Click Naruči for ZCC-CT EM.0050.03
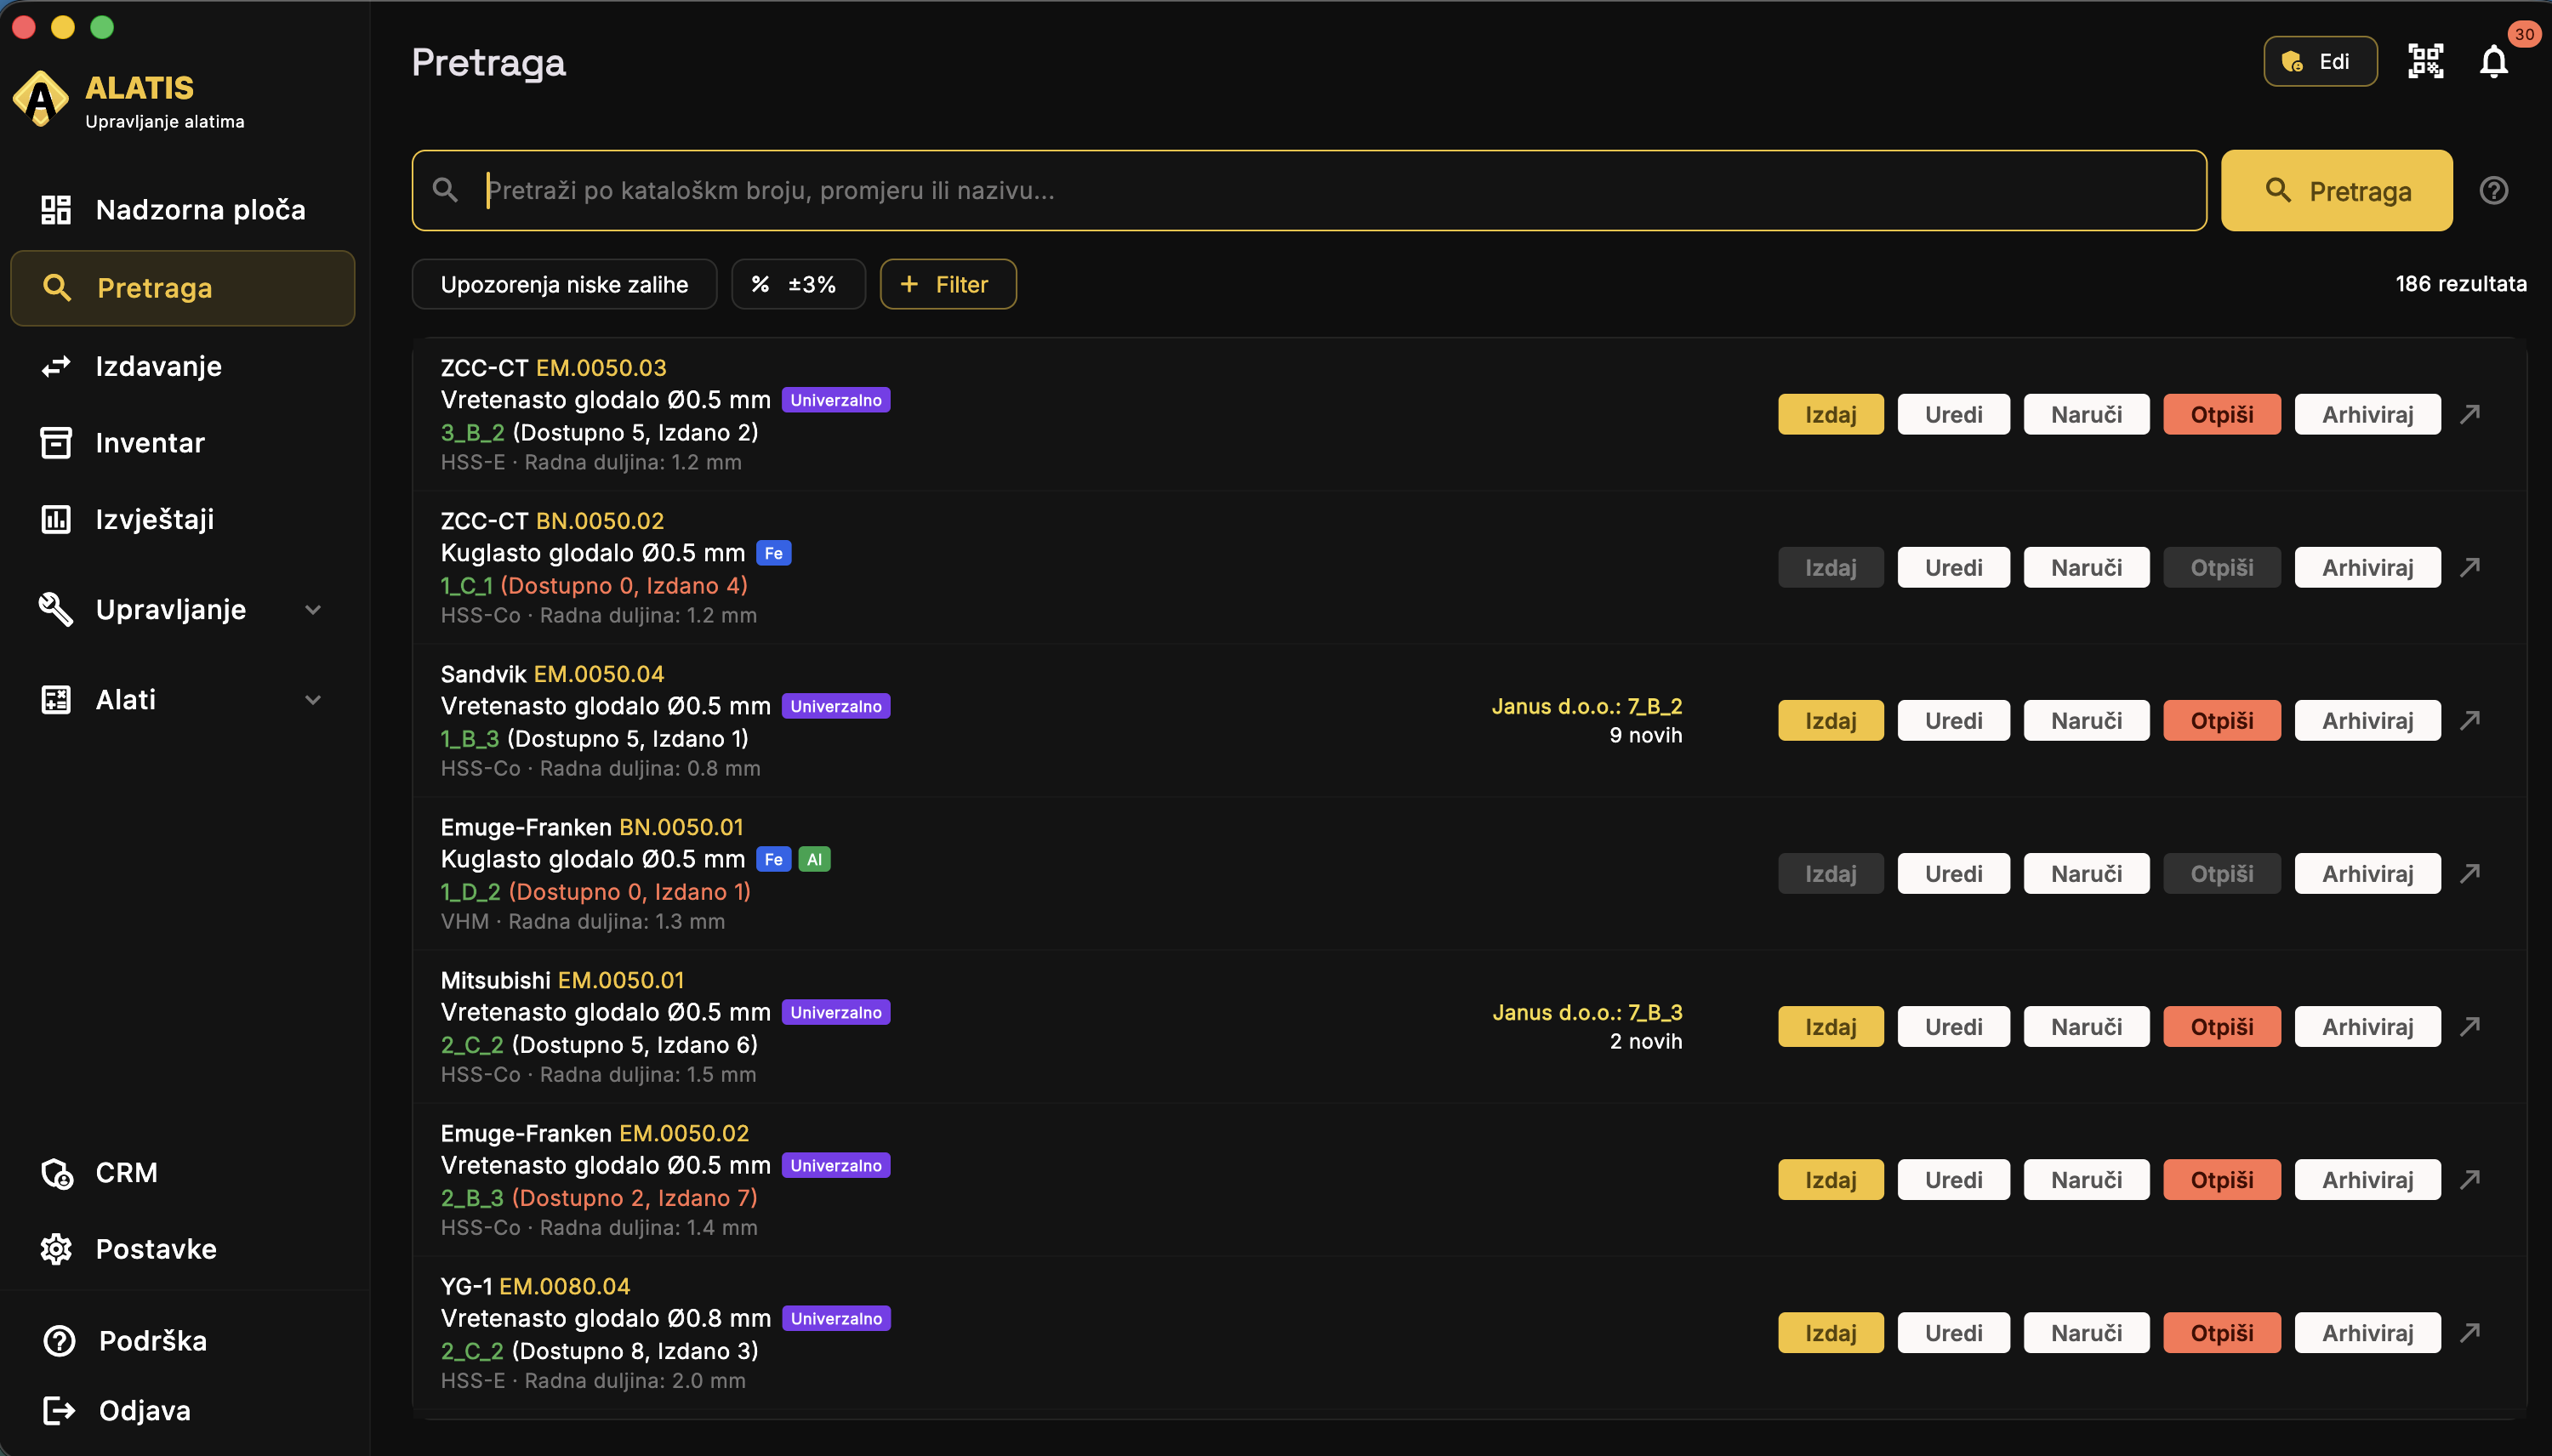Image resolution: width=2552 pixels, height=1456 pixels. click(2086, 414)
